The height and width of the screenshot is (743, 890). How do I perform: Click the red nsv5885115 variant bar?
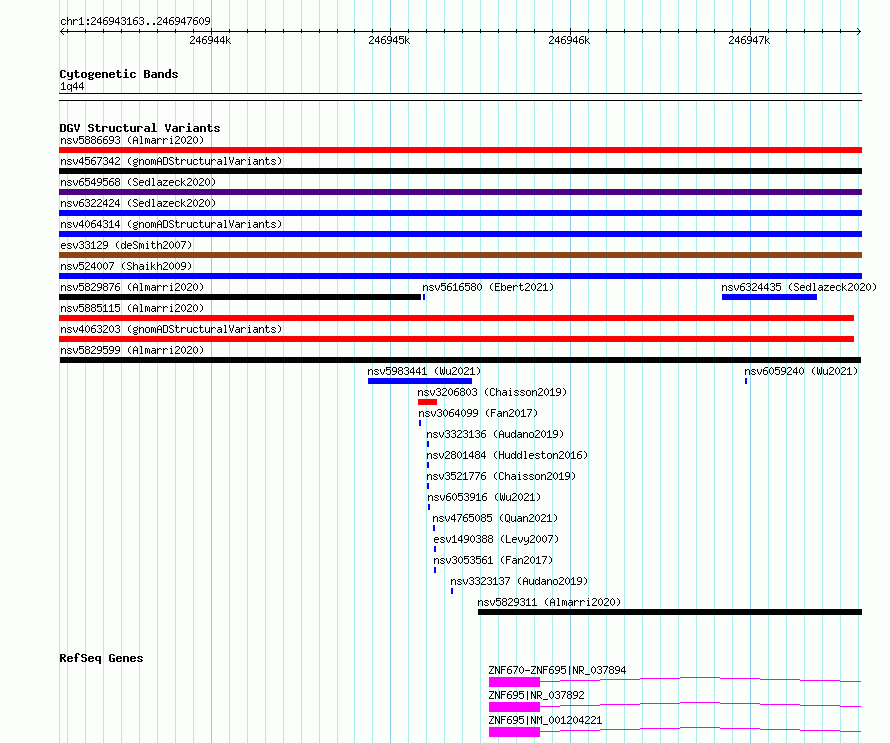coord(456,318)
